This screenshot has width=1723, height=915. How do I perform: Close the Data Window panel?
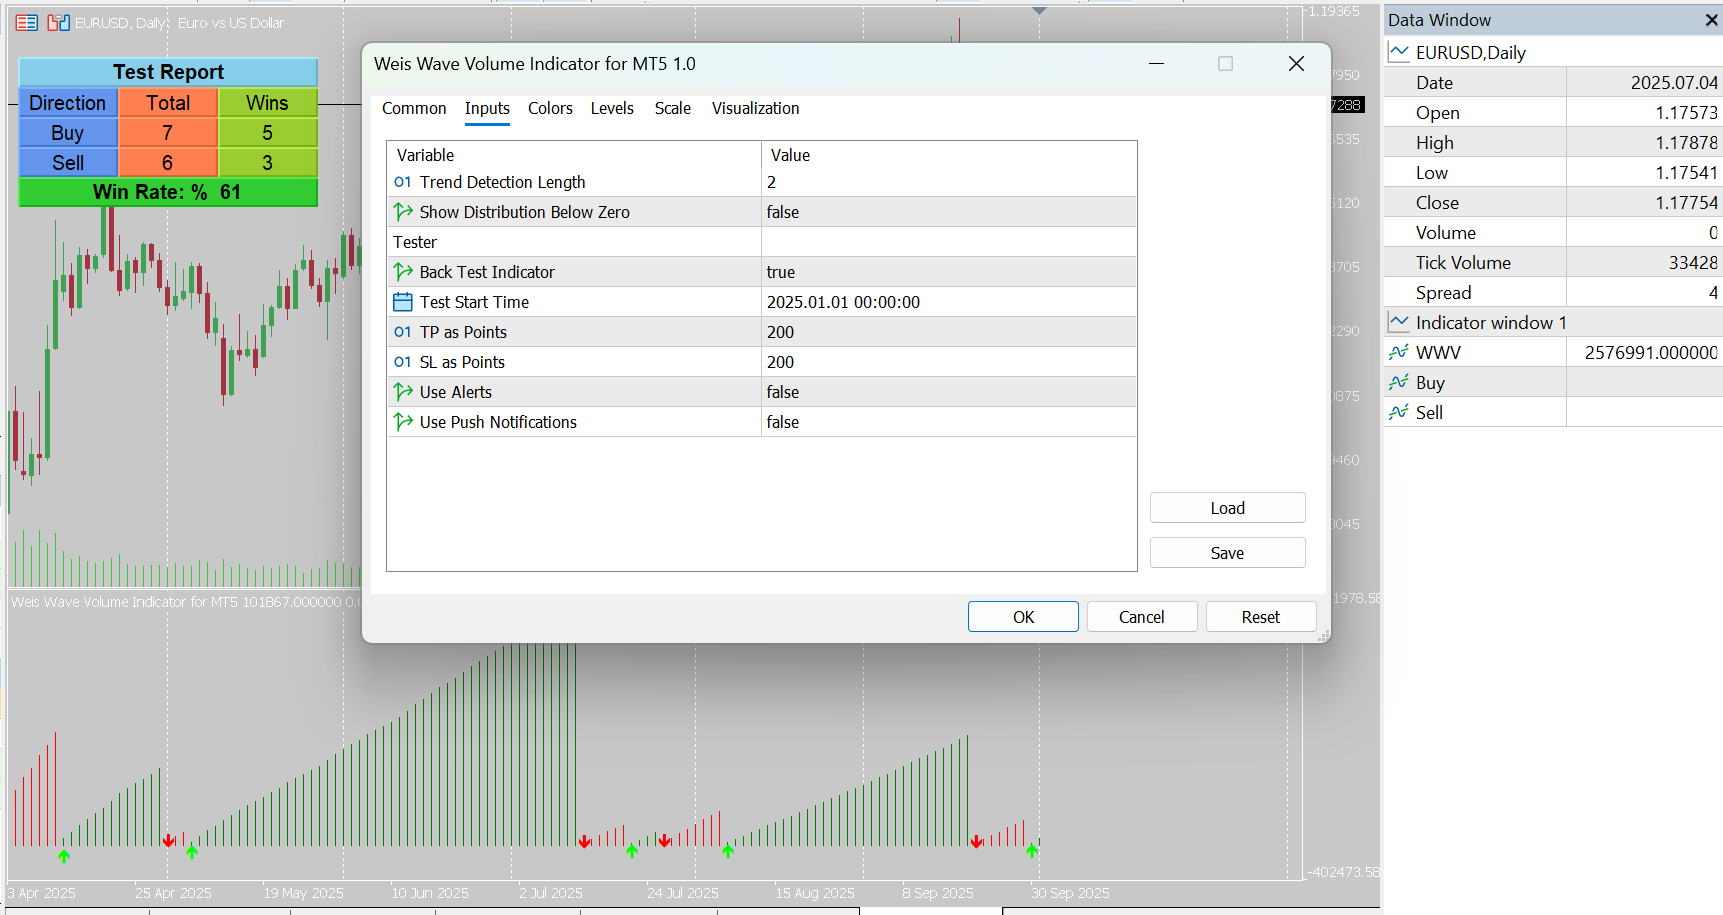coord(1711,20)
